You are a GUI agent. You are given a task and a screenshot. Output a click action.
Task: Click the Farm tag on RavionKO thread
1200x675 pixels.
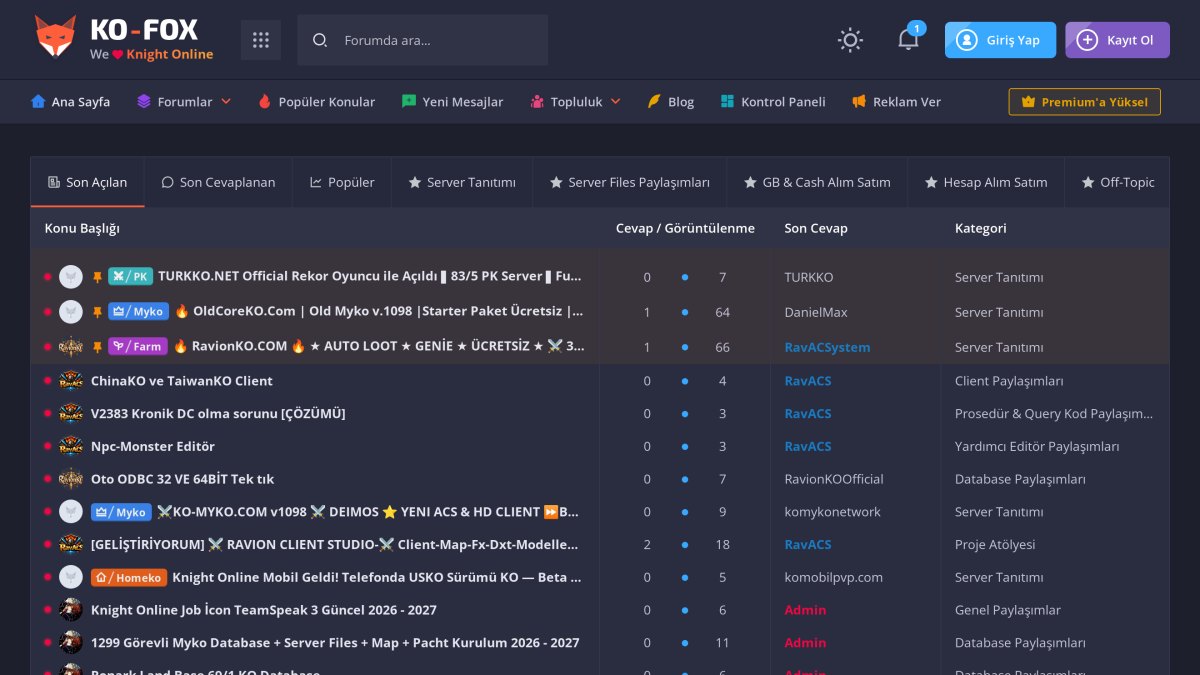(138, 346)
